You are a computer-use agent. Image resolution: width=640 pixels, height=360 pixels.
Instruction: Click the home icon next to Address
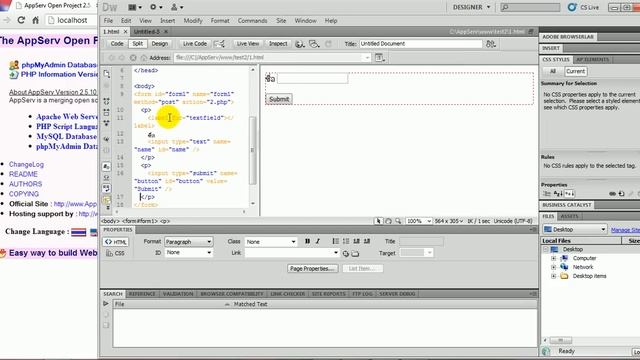coord(144,58)
